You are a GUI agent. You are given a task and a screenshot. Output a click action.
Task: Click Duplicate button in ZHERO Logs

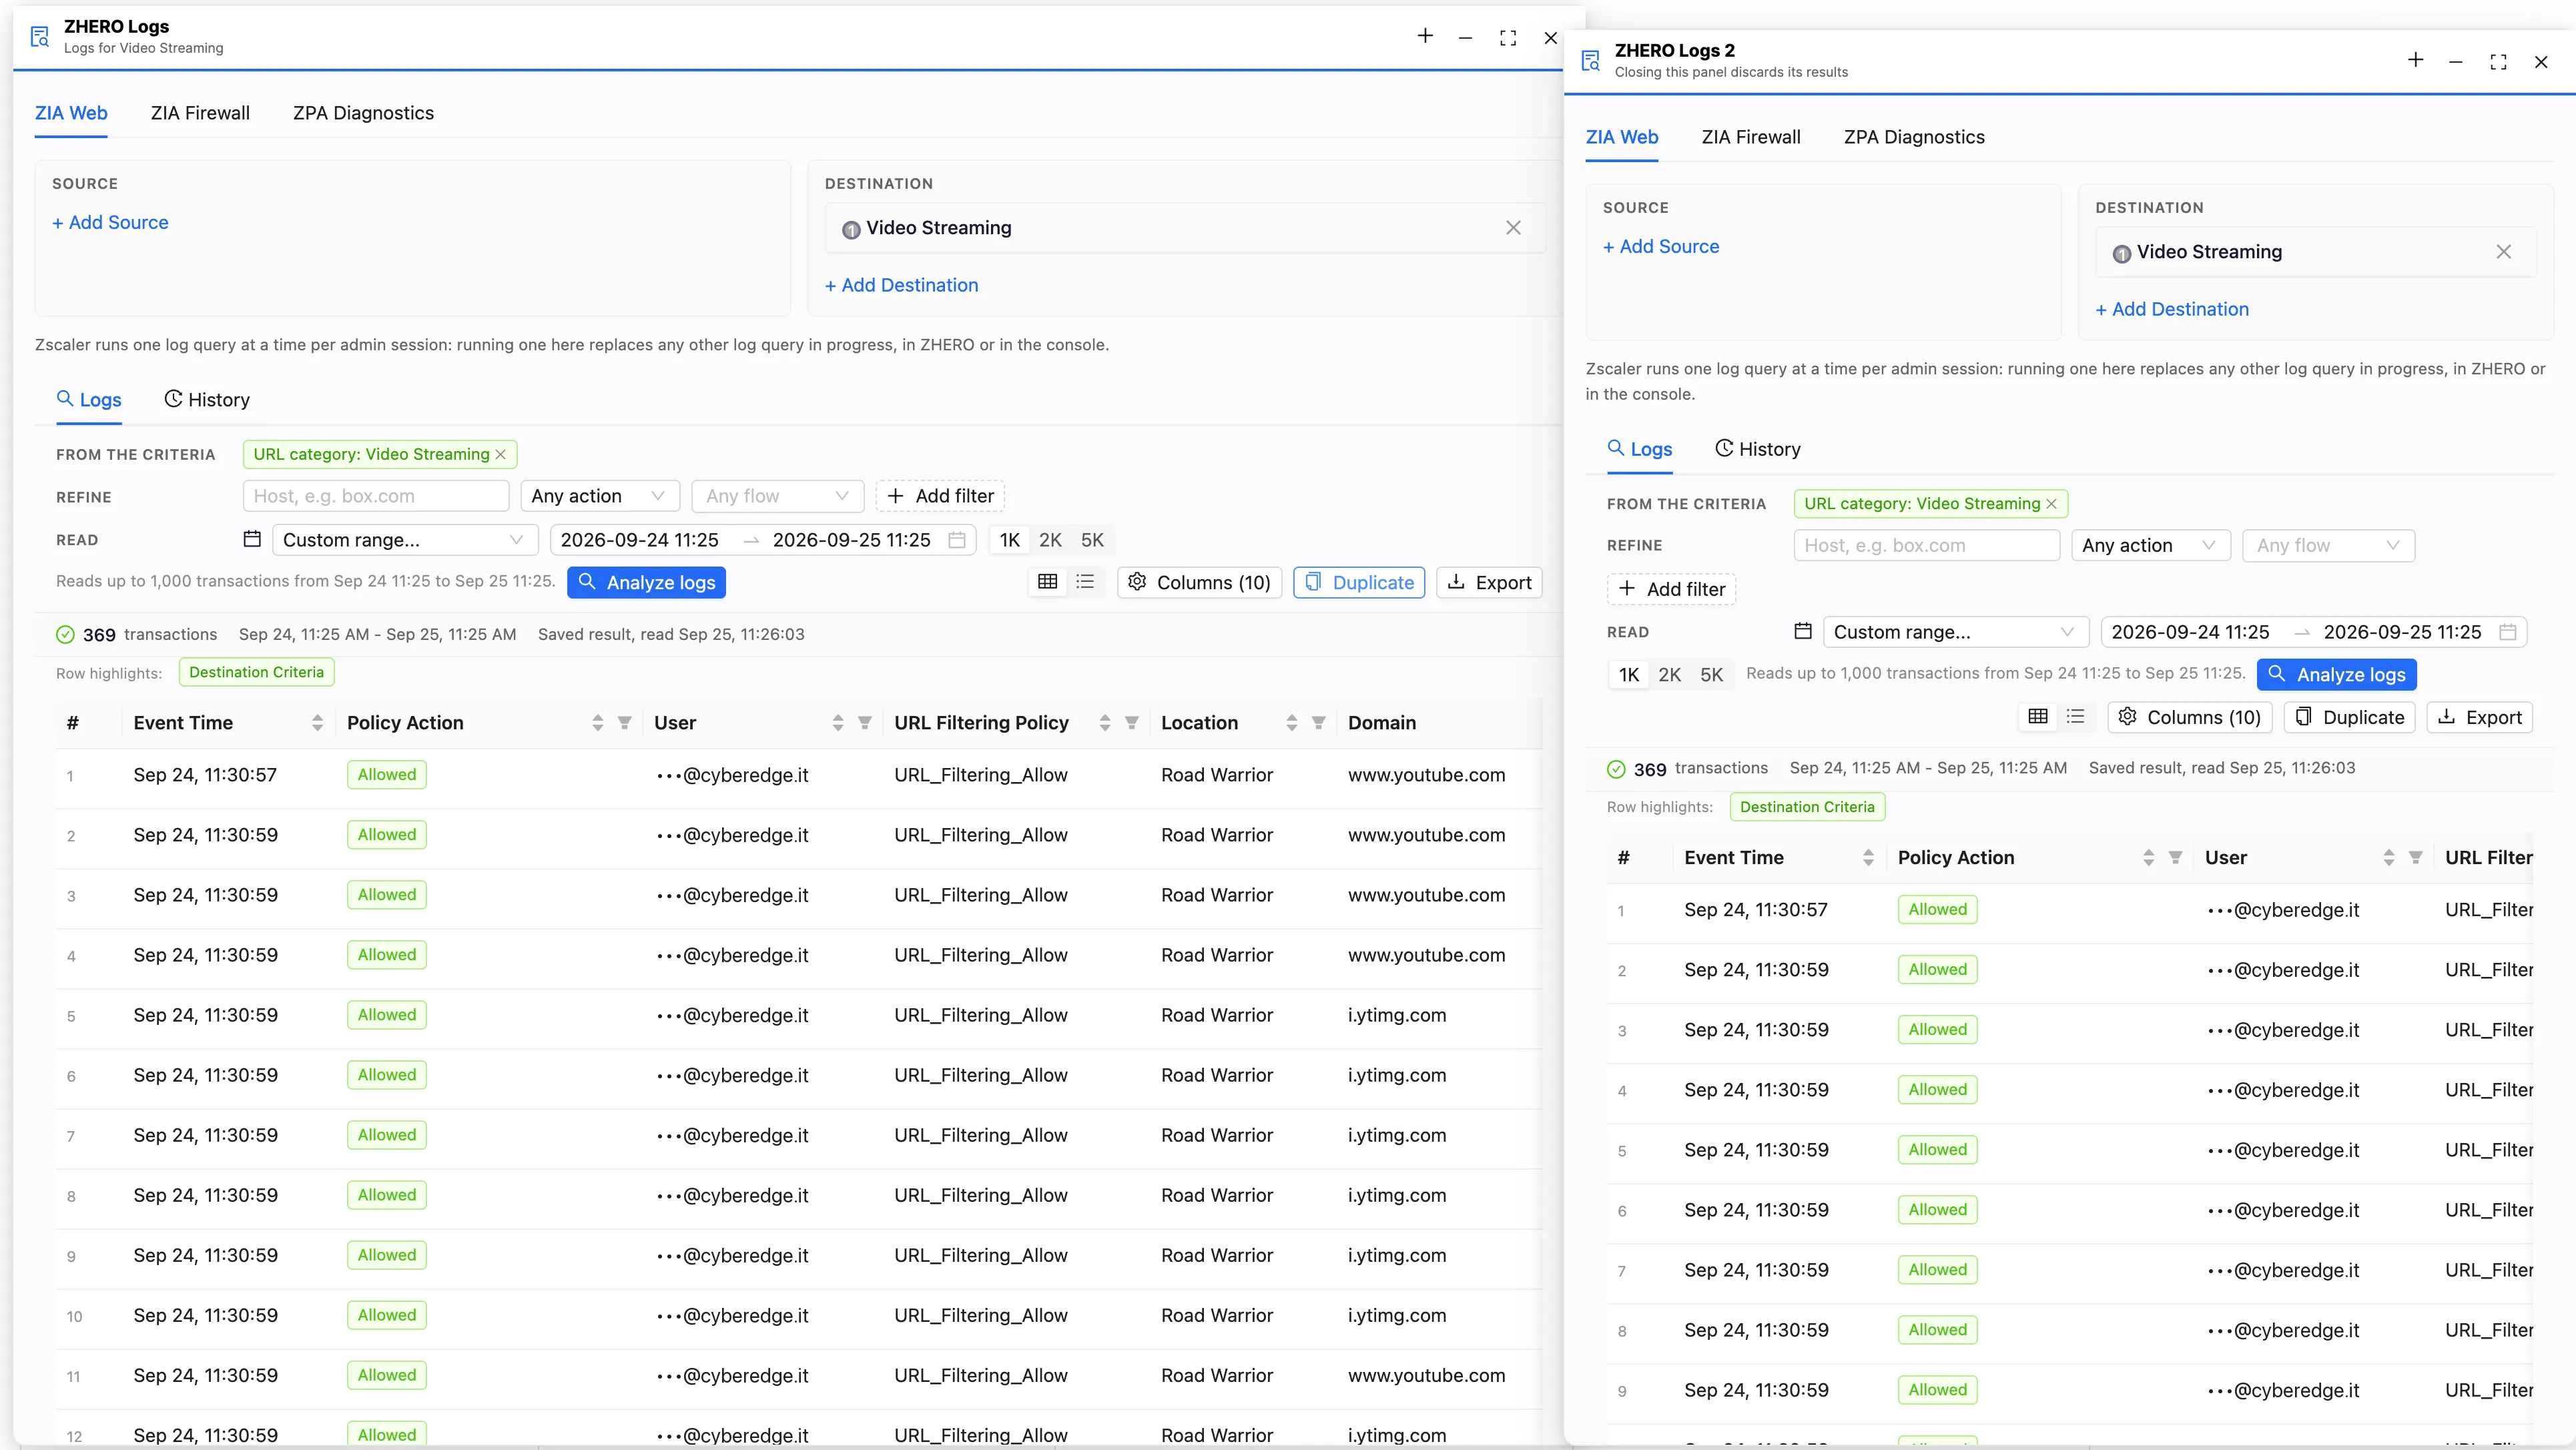pyautogui.click(x=1359, y=582)
